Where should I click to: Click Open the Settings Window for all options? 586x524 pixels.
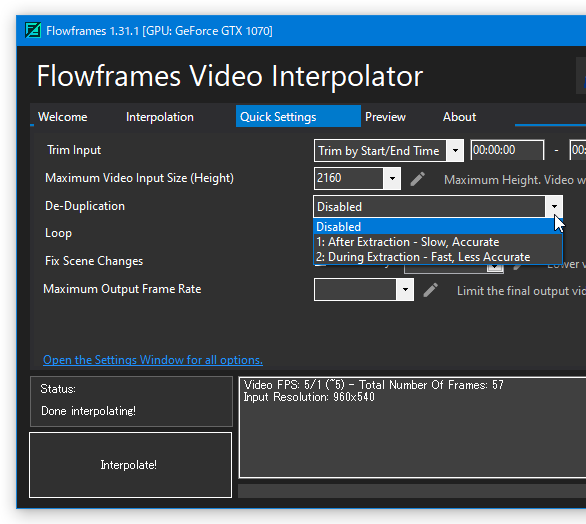point(153,360)
